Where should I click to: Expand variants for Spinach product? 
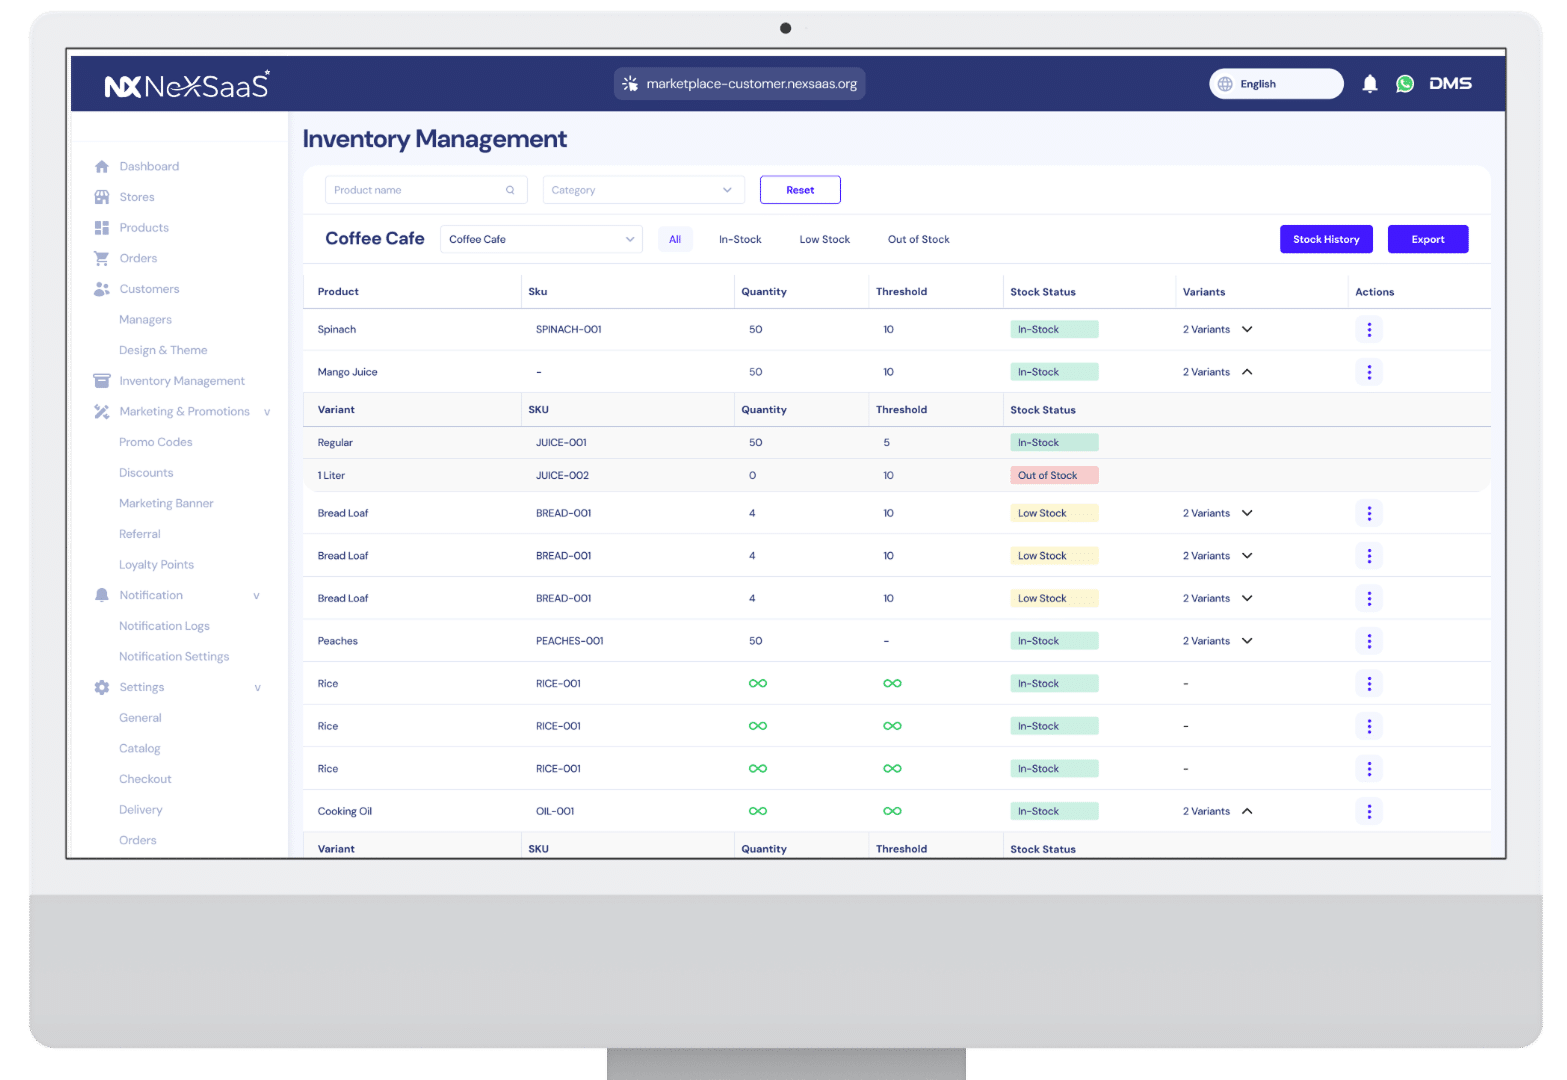pyautogui.click(x=1247, y=330)
